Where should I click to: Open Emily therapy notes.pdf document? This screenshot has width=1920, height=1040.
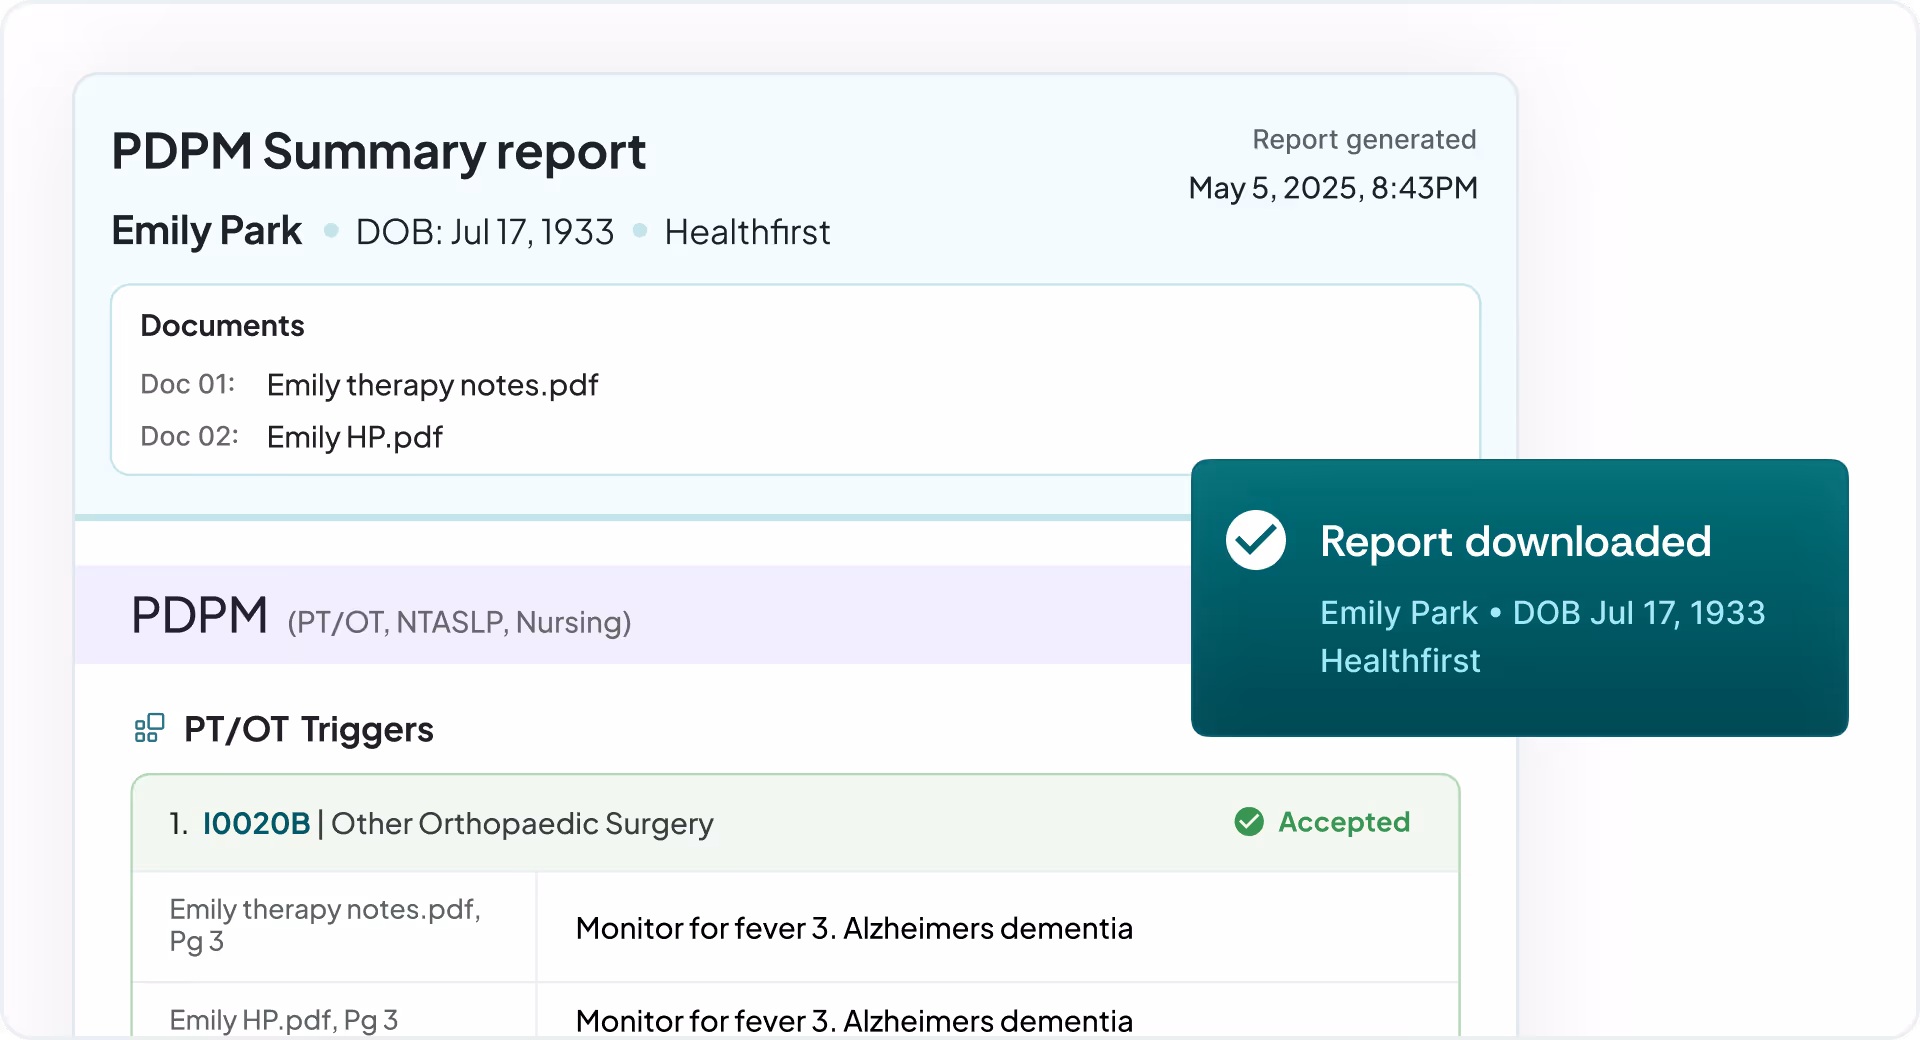[x=432, y=385]
